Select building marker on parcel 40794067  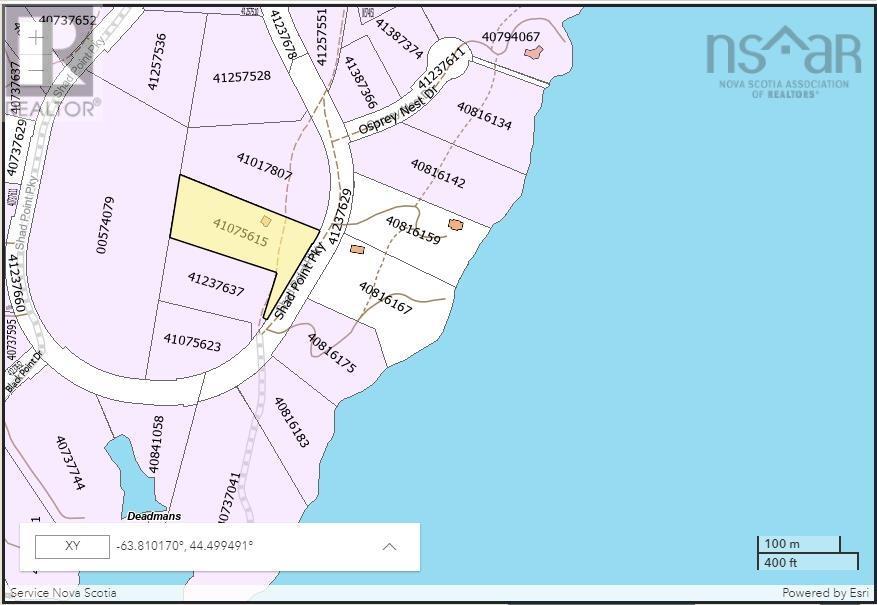[x=532, y=52]
